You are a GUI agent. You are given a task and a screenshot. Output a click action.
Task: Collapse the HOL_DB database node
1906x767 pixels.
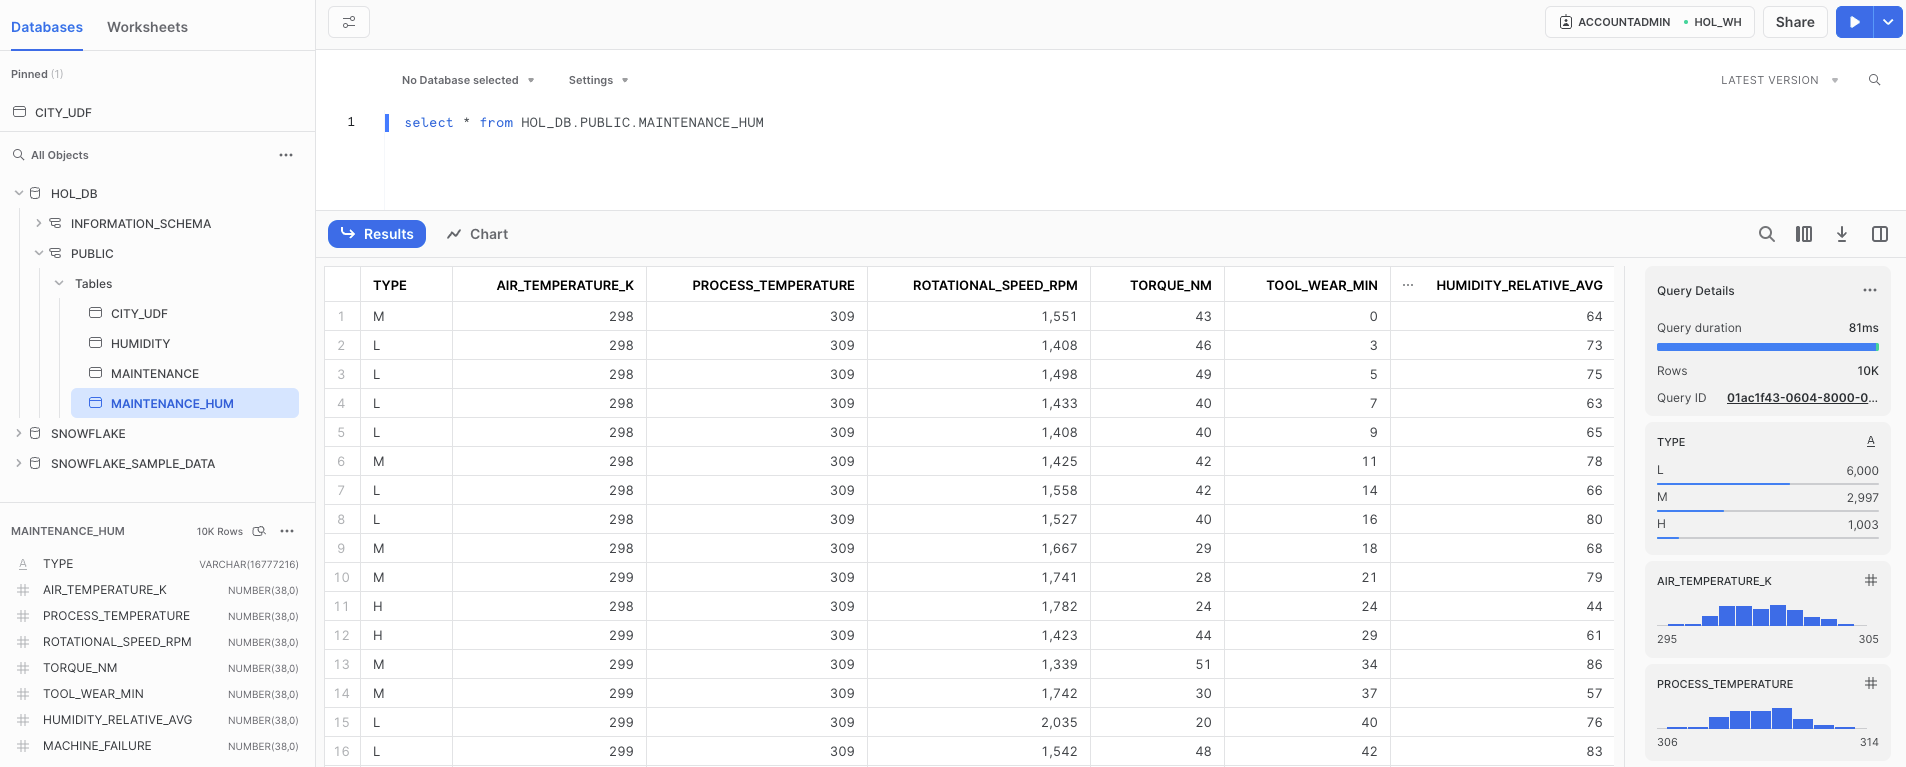pos(19,193)
